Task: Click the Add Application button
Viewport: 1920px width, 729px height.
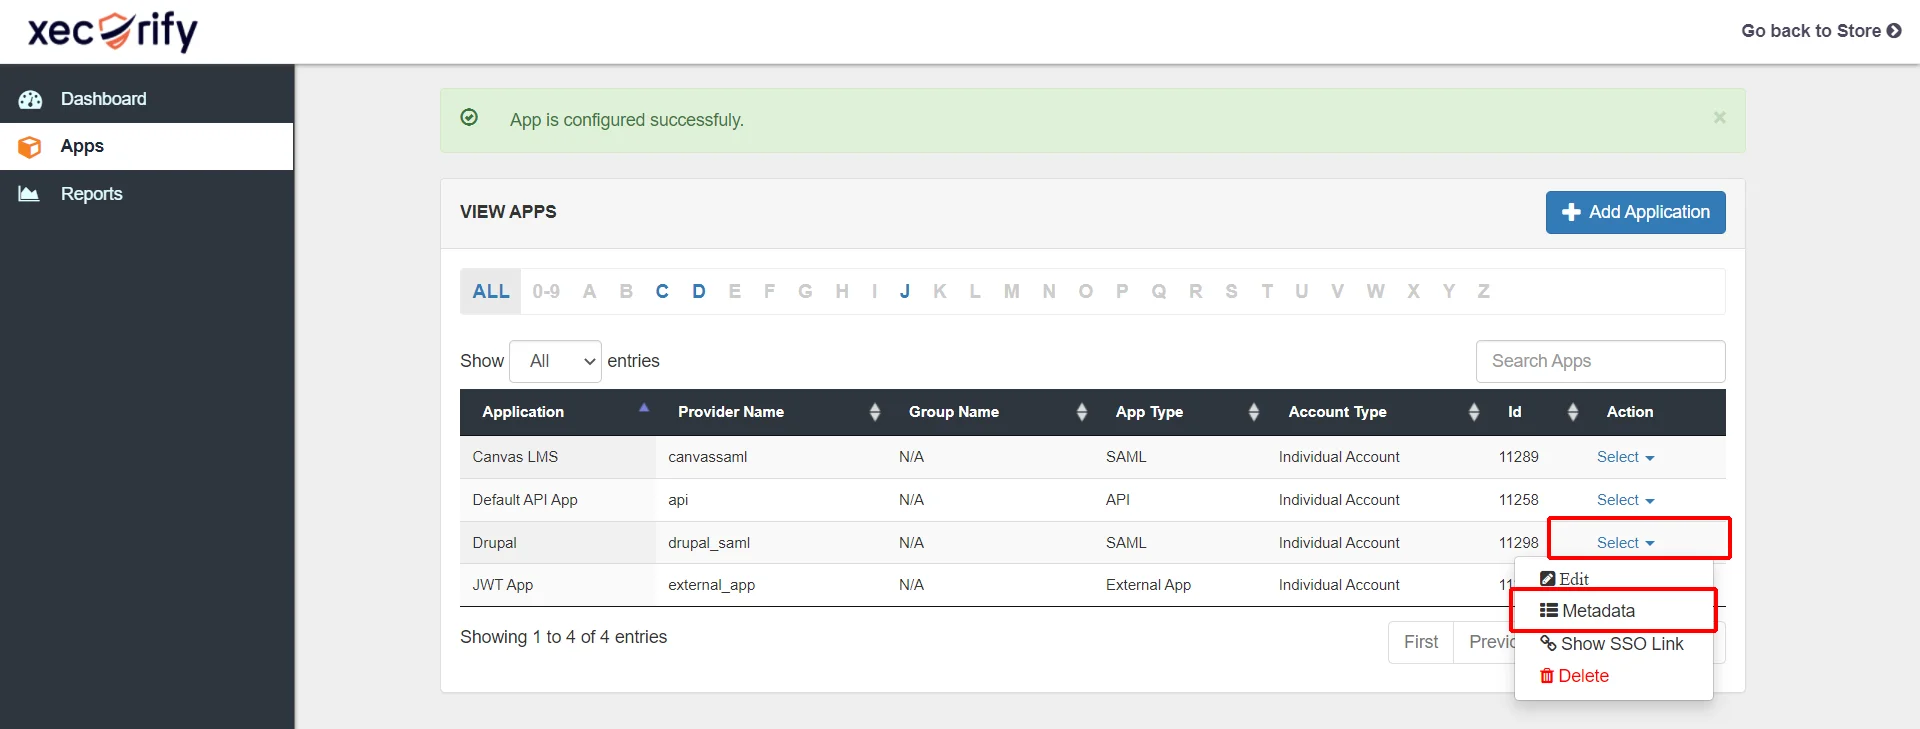Action: click(1636, 212)
